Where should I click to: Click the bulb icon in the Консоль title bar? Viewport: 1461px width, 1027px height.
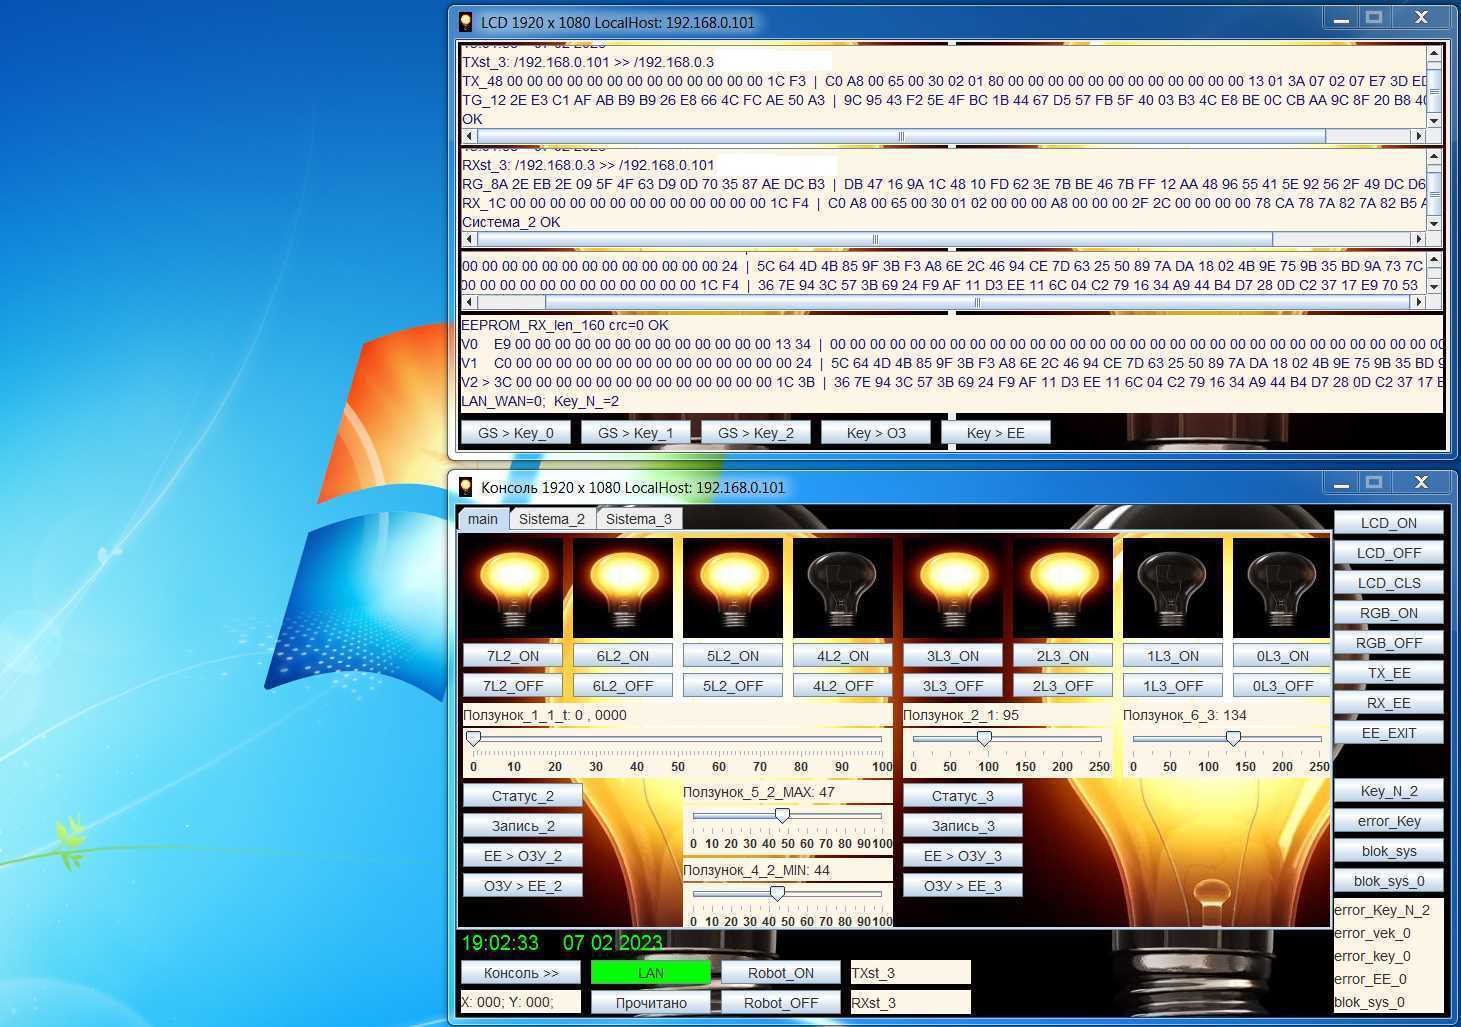coord(465,487)
